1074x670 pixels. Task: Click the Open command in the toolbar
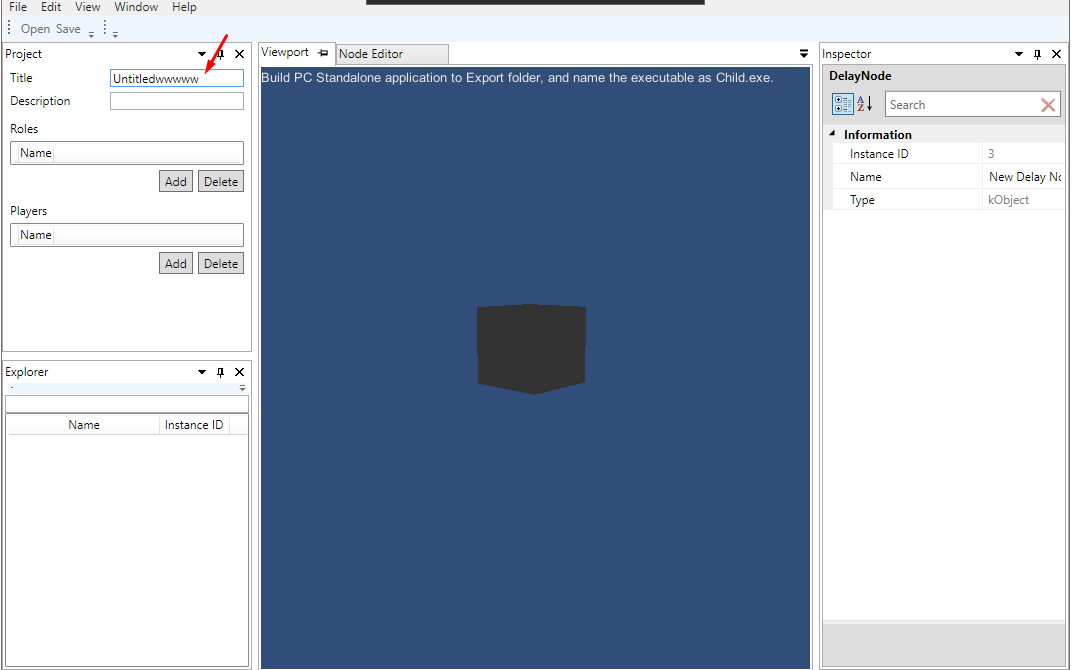pyautogui.click(x=33, y=28)
